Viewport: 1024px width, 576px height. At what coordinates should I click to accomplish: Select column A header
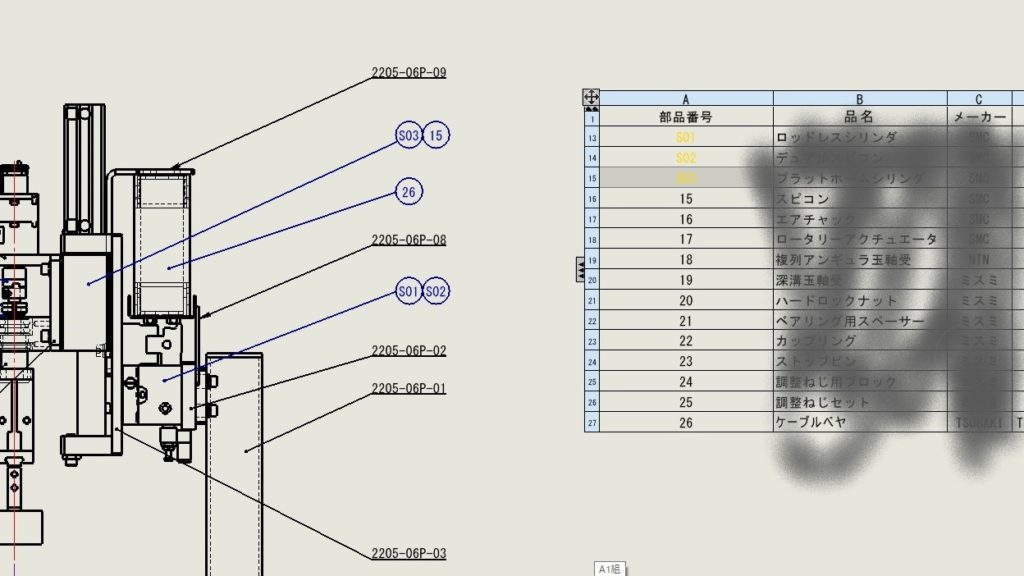coord(686,99)
